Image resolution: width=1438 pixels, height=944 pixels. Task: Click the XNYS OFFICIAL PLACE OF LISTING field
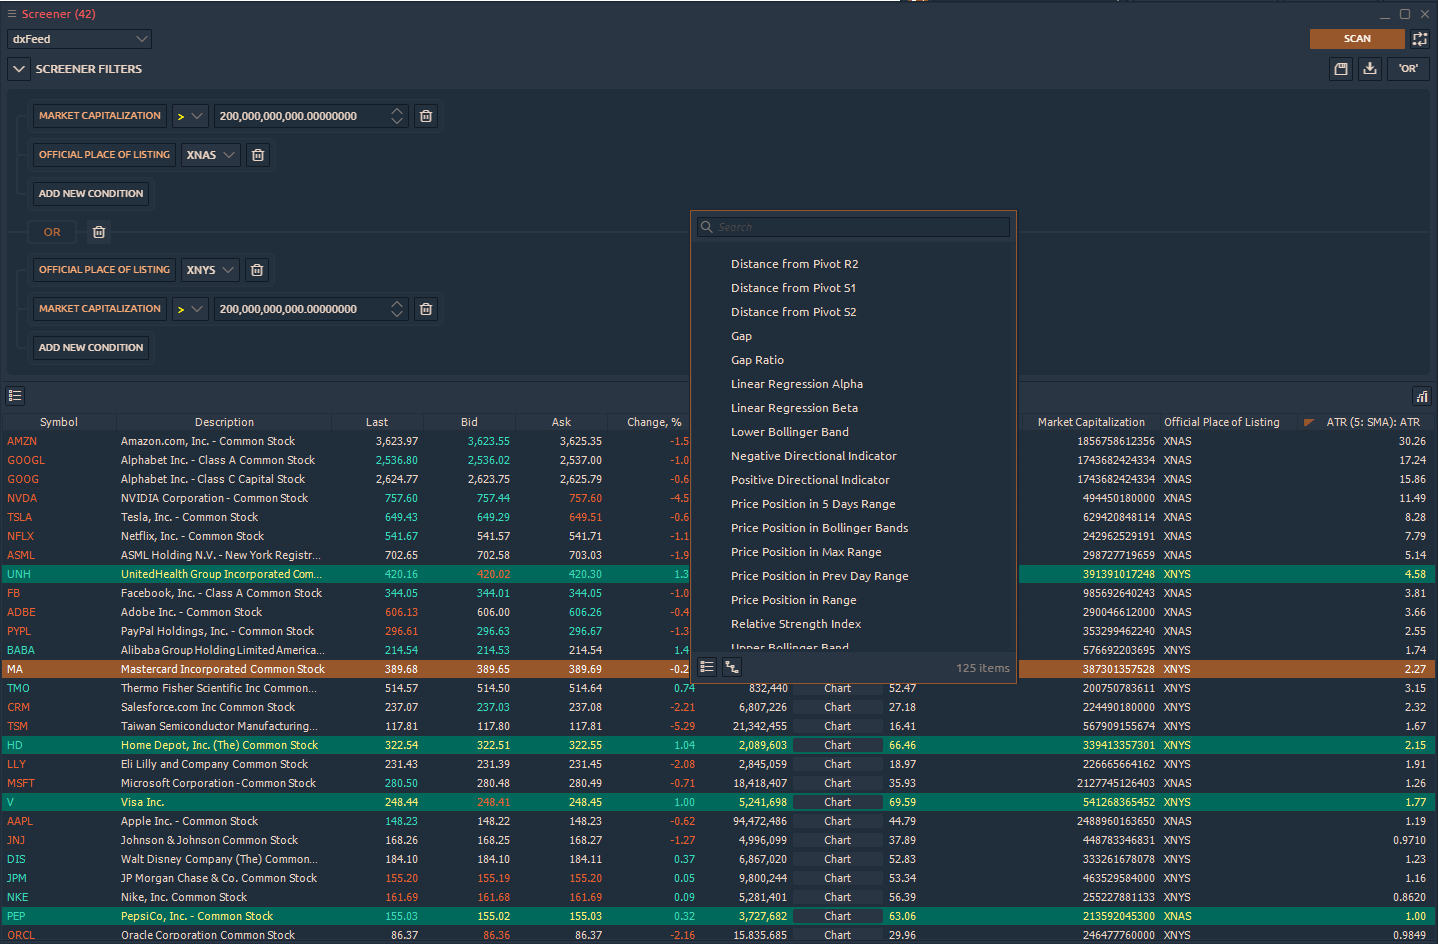point(104,270)
